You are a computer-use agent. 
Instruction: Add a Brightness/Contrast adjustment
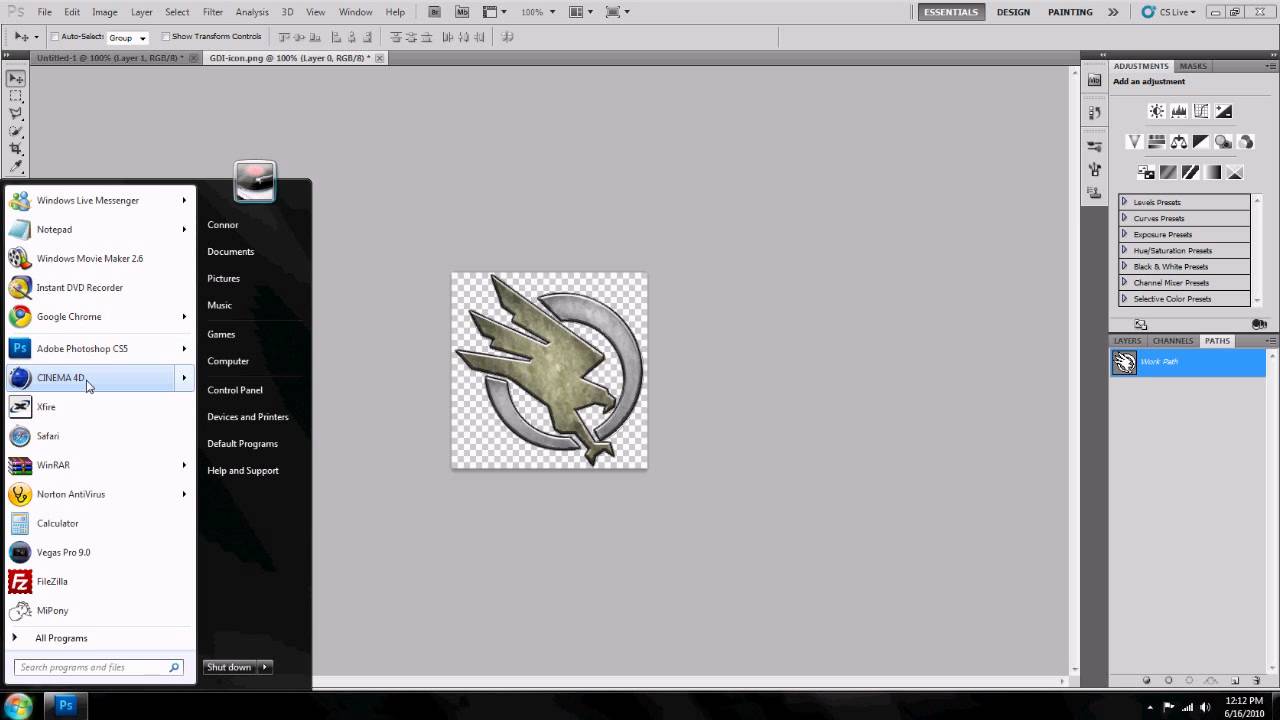tap(1157, 112)
